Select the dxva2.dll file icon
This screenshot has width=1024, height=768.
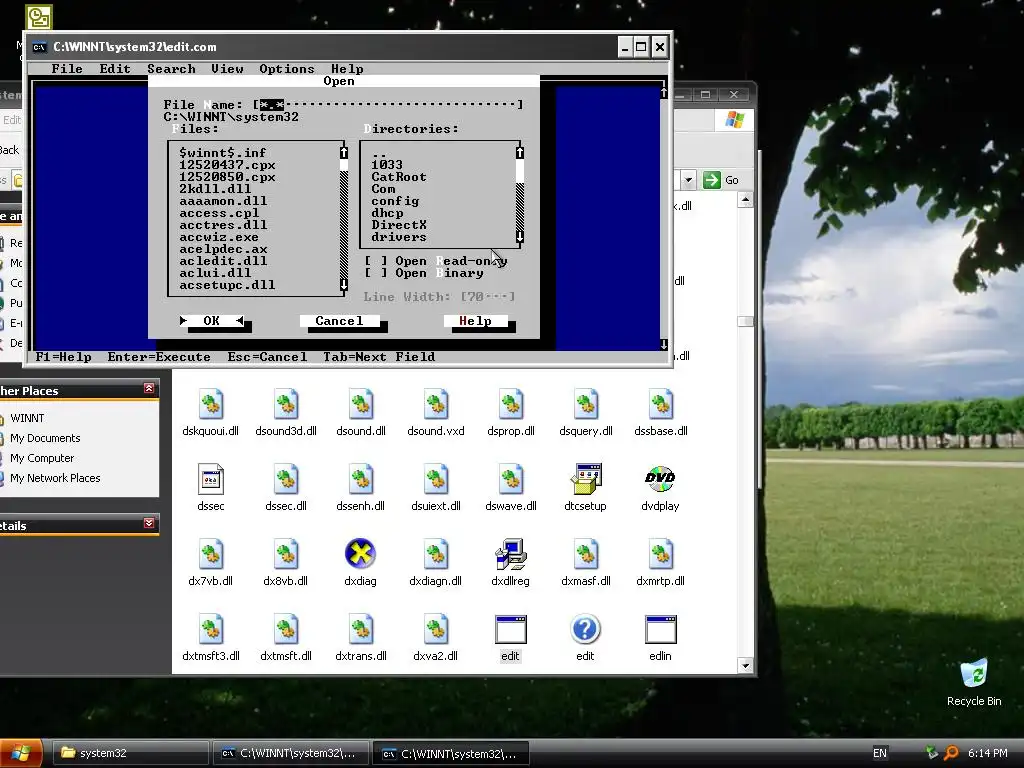pyautogui.click(x=436, y=630)
